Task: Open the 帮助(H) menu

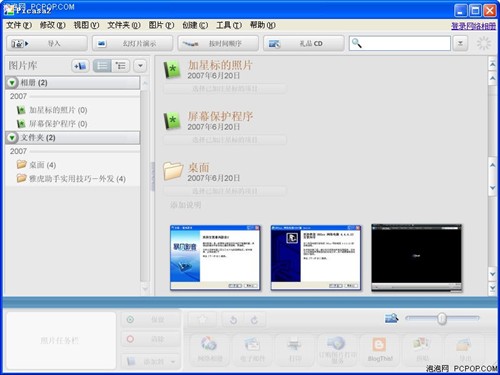Action: (263, 25)
